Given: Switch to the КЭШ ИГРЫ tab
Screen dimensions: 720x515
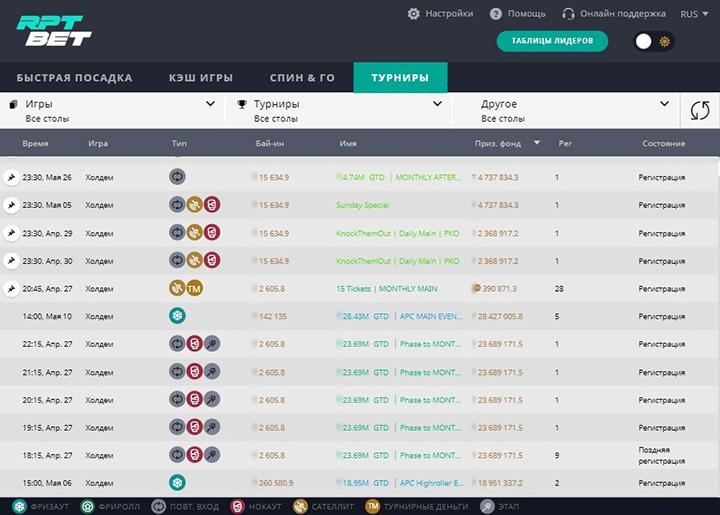Looking at the screenshot, I should click(x=201, y=77).
